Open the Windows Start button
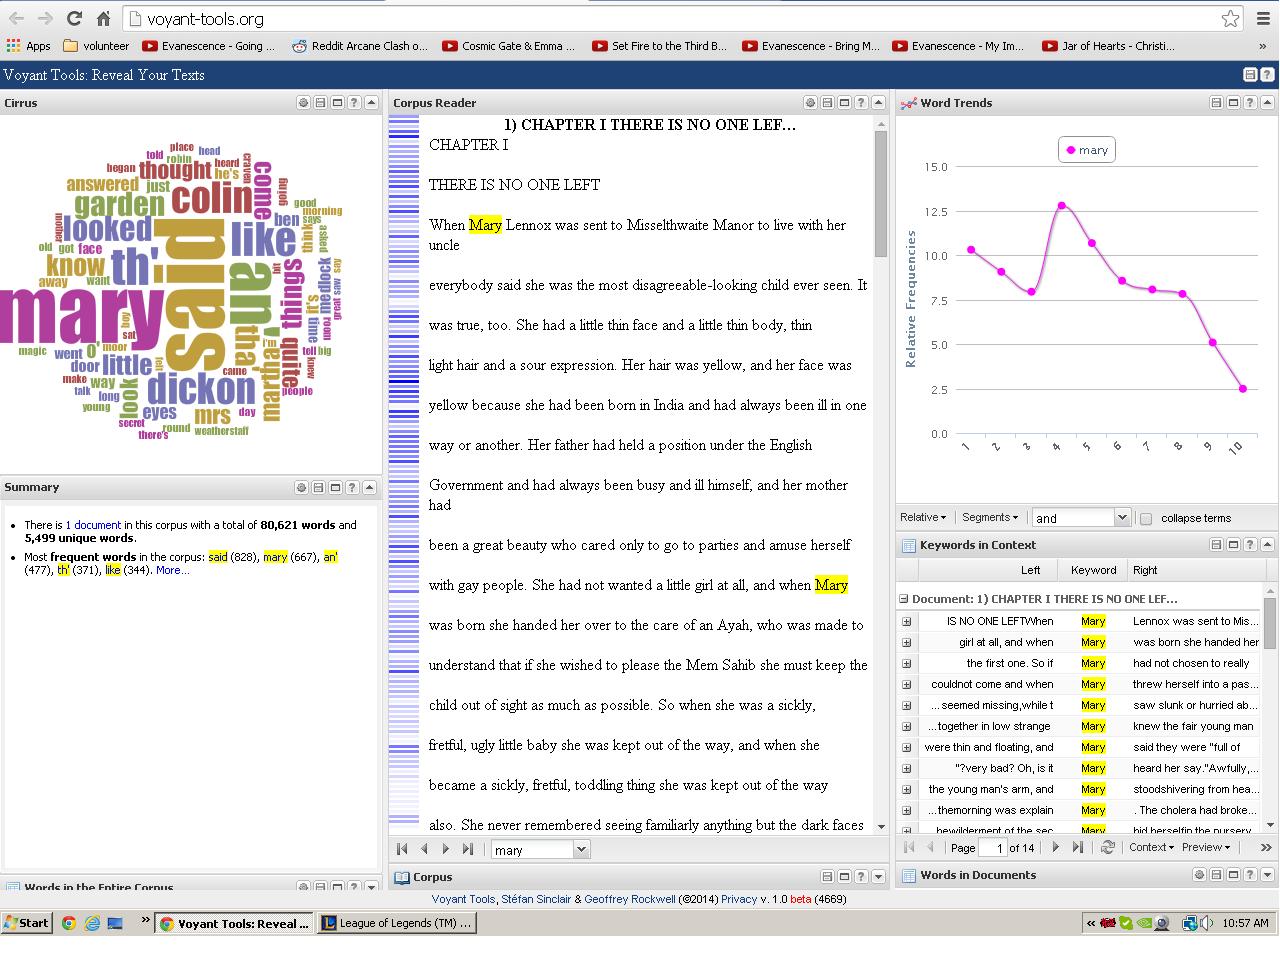 pos(26,923)
